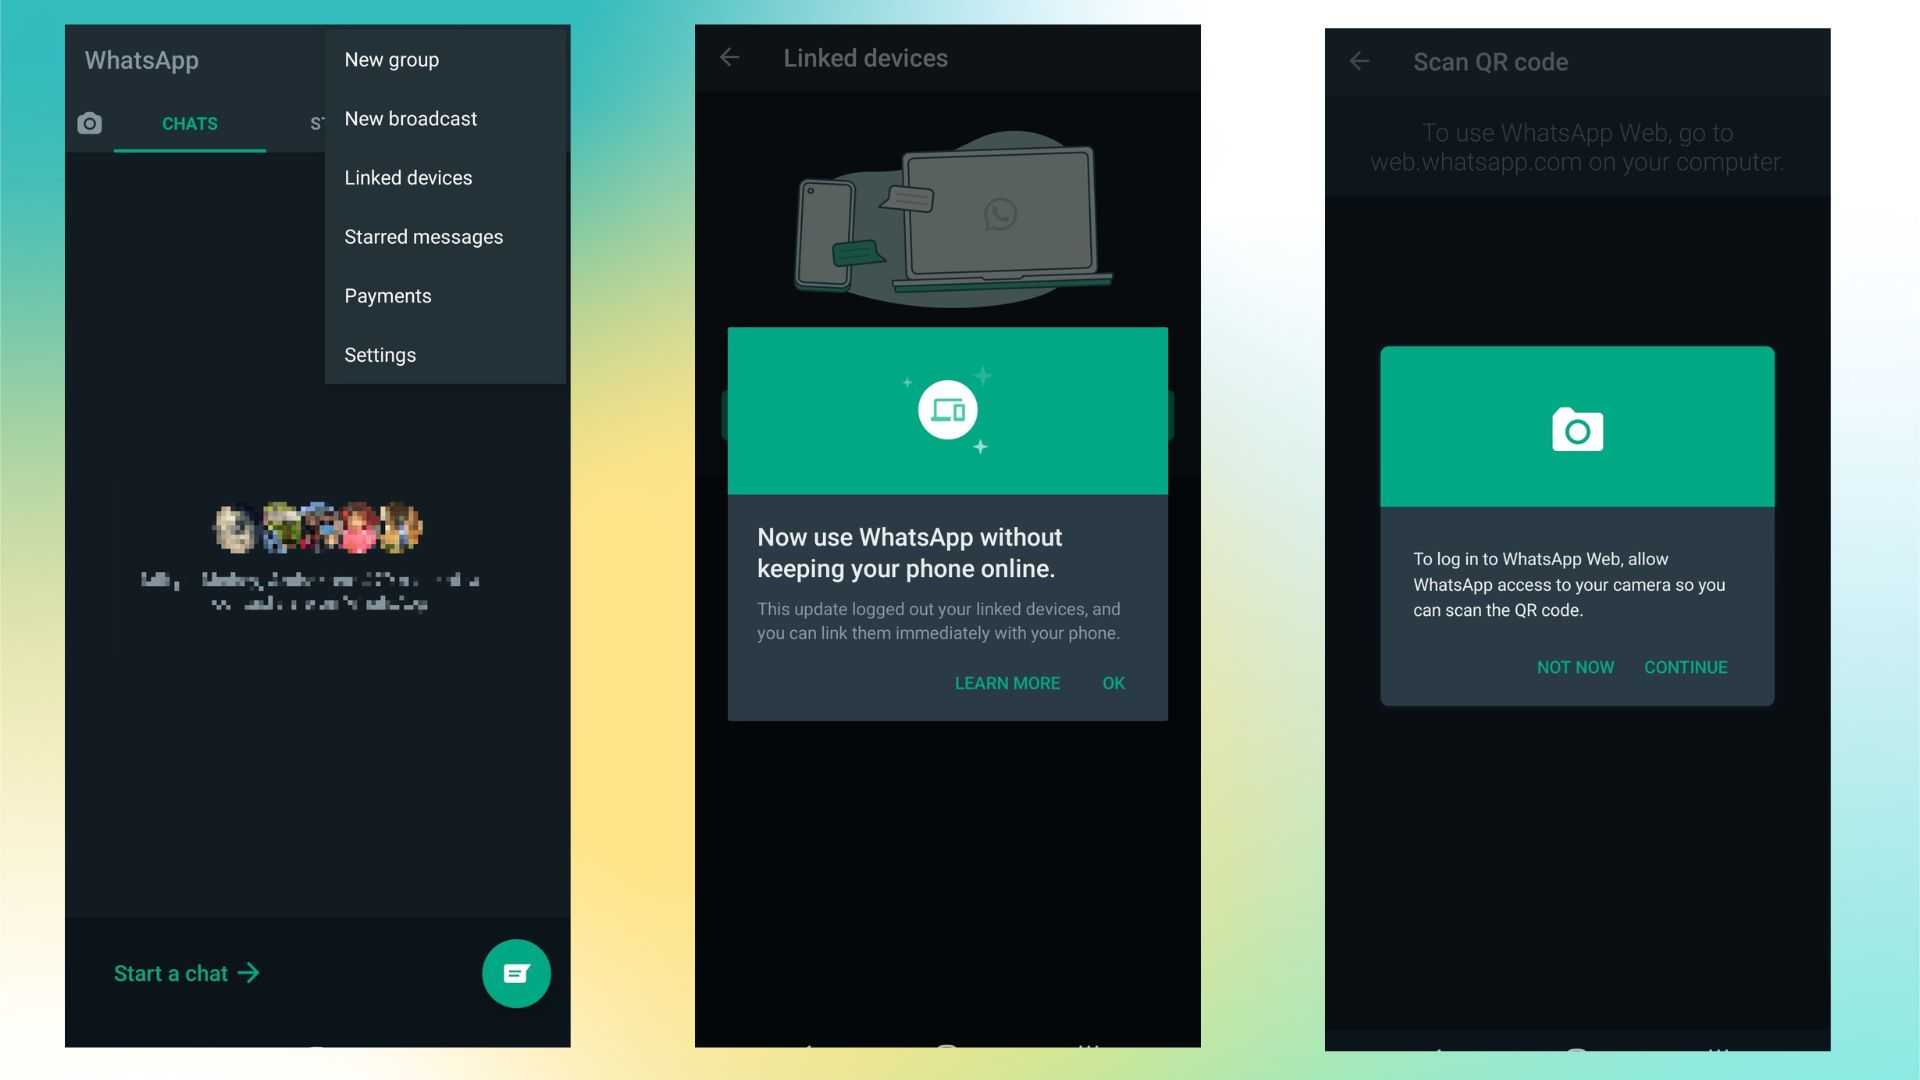This screenshot has width=1920, height=1080.
Task: Click the linked device multi-screen icon
Action: click(947, 409)
